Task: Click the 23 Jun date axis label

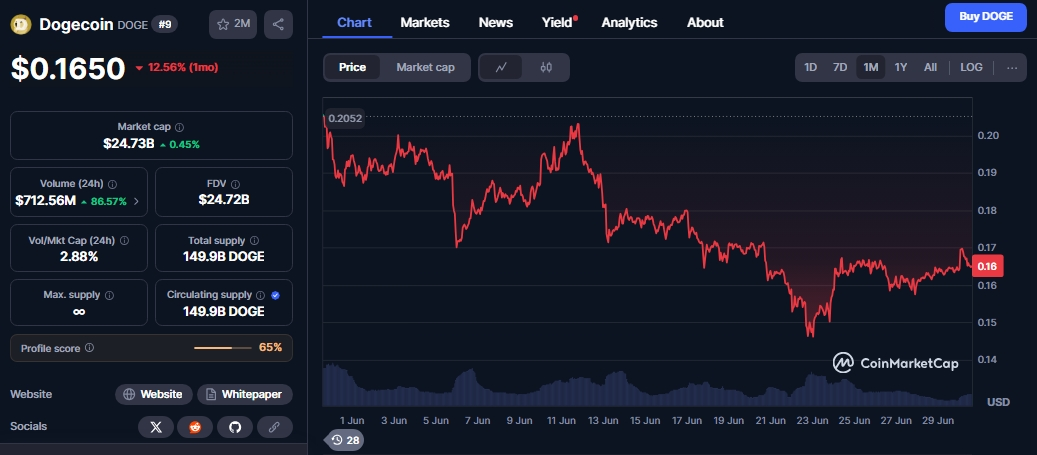Action: pos(812,420)
